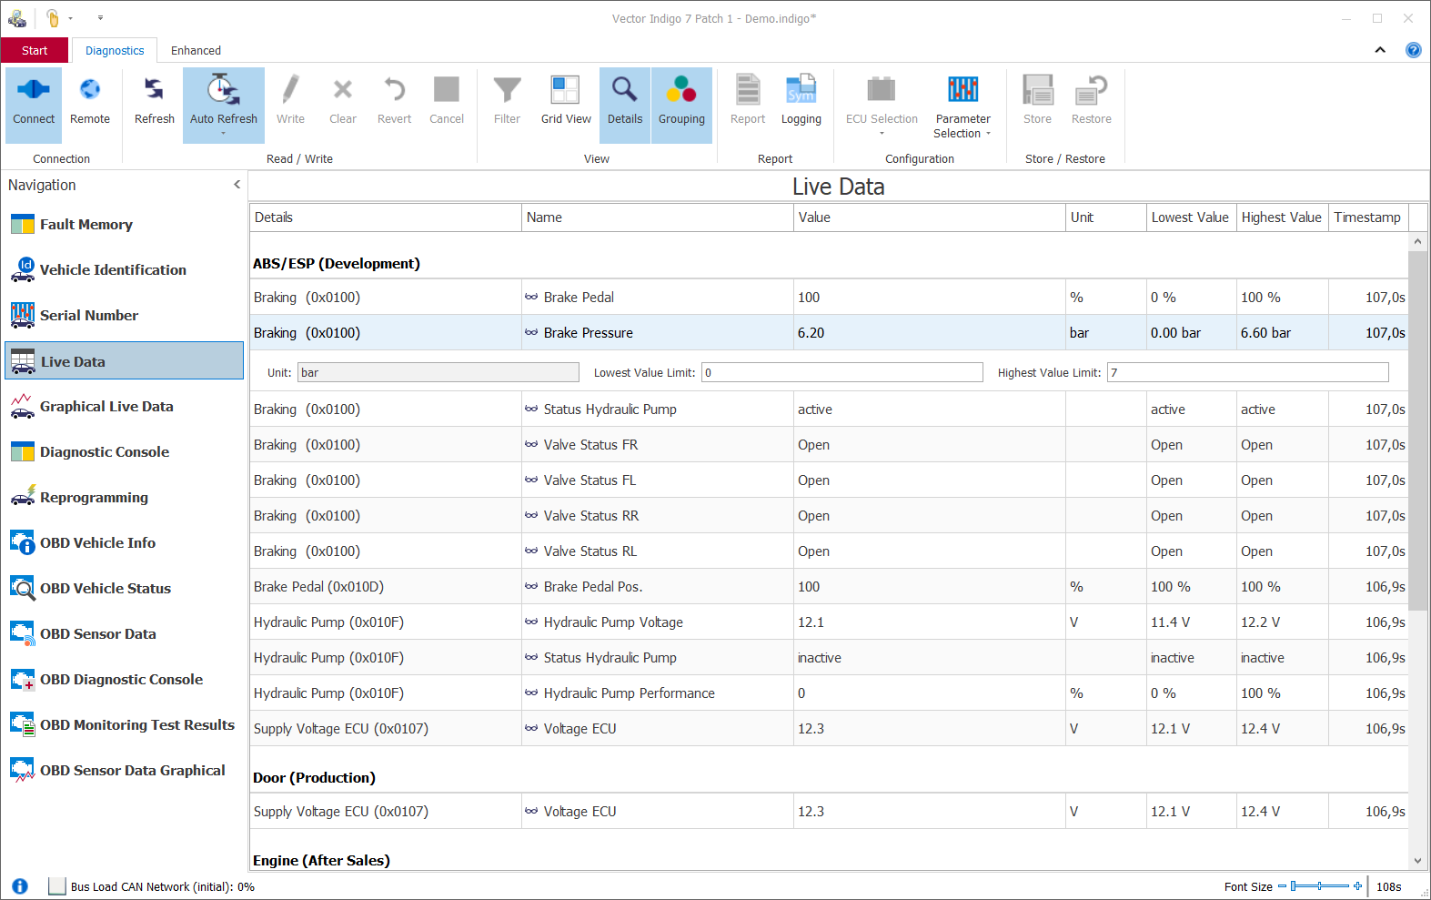This screenshot has height=900, width=1431.
Task: Switch to Enhanced ribbon tab
Action: click(196, 50)
